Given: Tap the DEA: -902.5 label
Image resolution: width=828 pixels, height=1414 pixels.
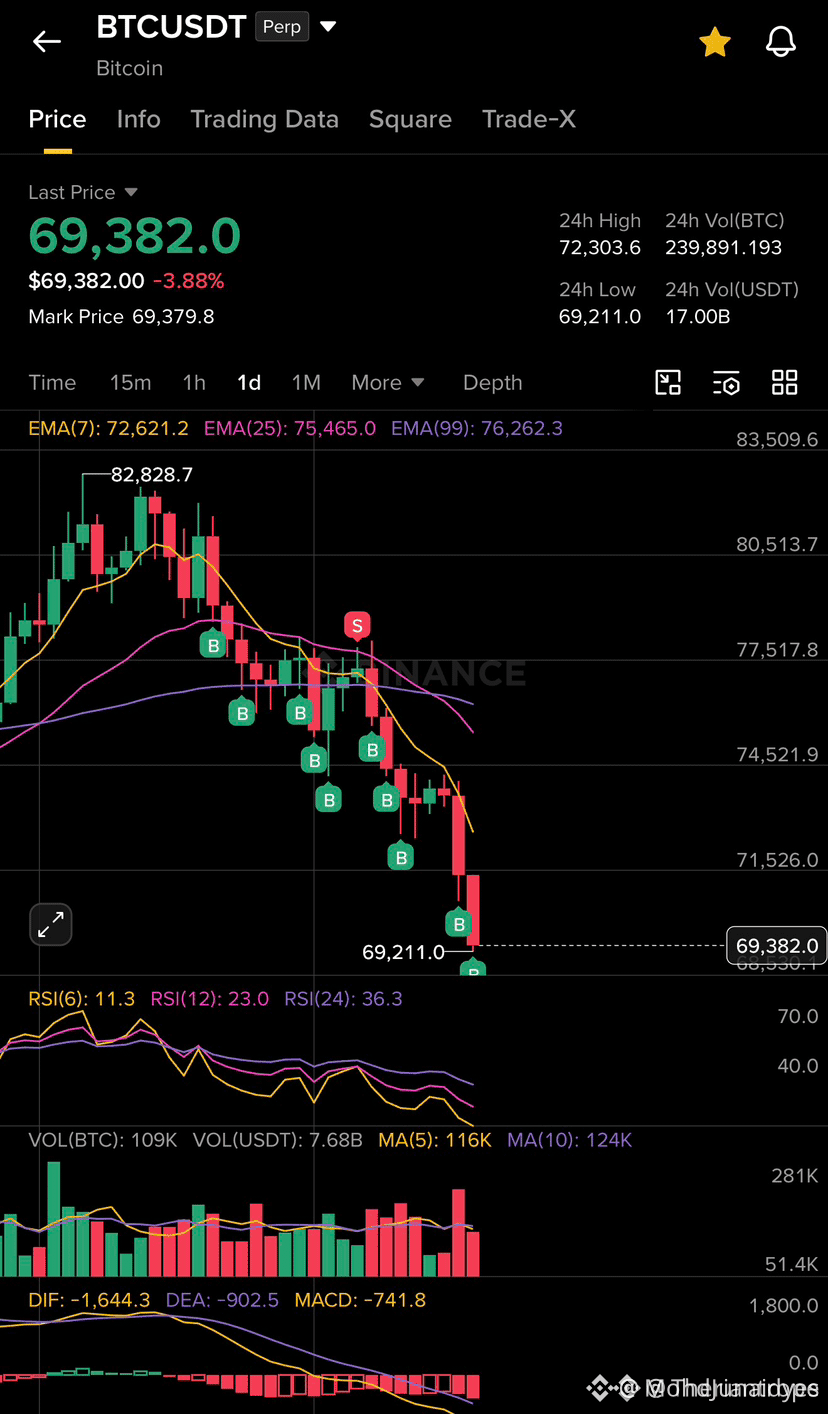Looking at the screenshot, I should tap(222, 1300).
